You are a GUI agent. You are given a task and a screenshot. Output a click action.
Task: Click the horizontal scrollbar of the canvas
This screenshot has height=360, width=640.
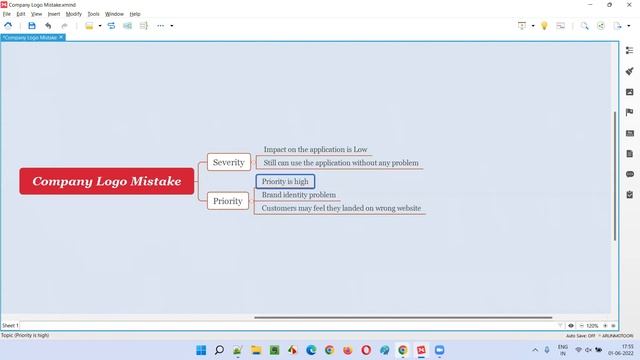point(403,317)
